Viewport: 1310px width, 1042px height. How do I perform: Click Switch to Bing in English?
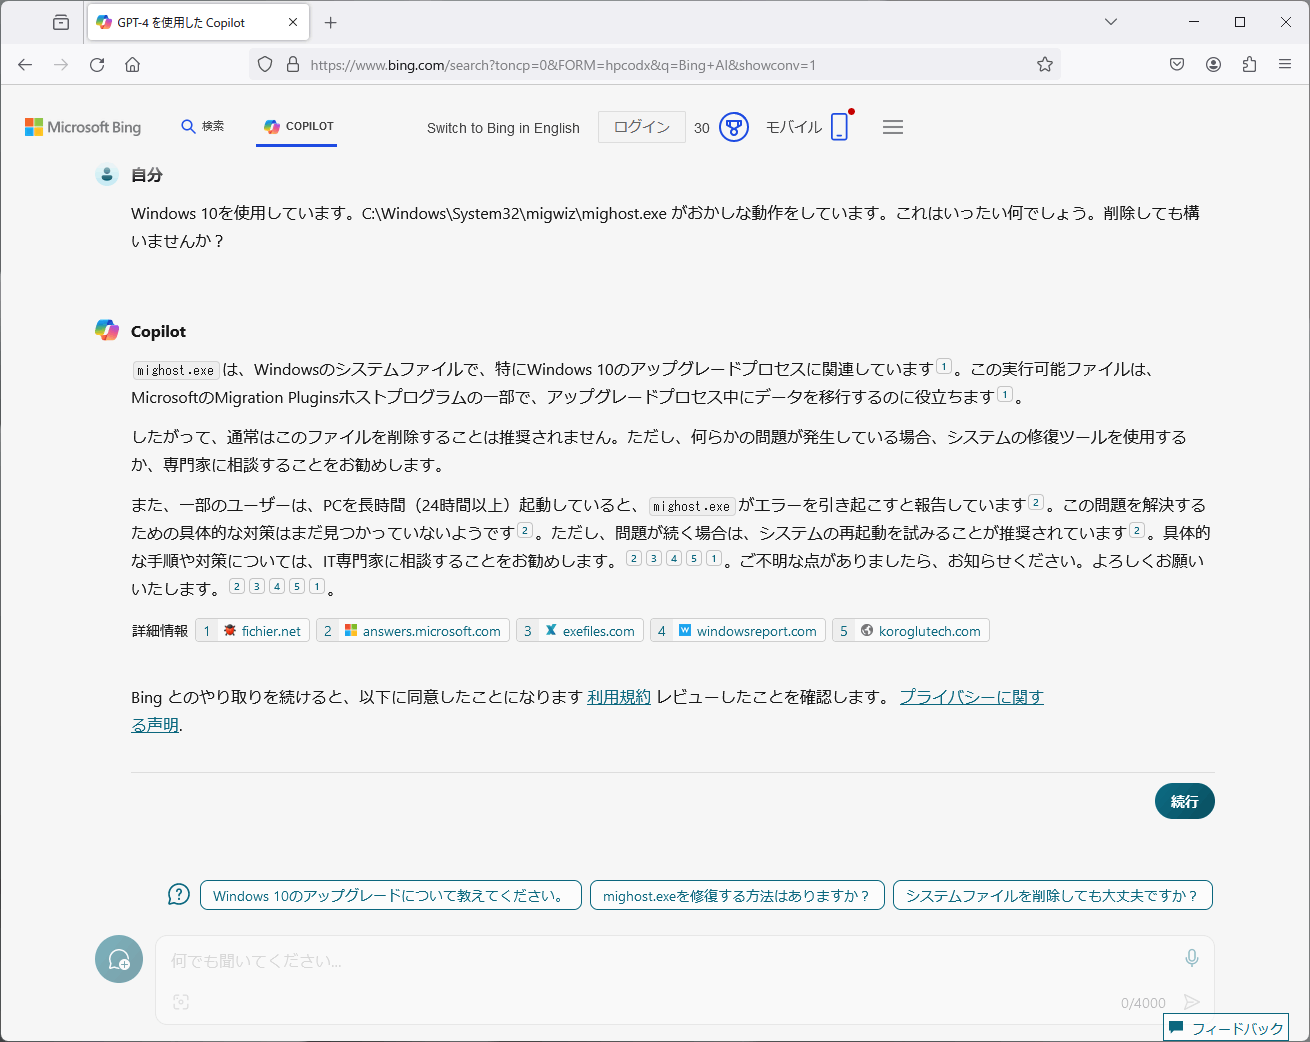[x=503, y=128]
